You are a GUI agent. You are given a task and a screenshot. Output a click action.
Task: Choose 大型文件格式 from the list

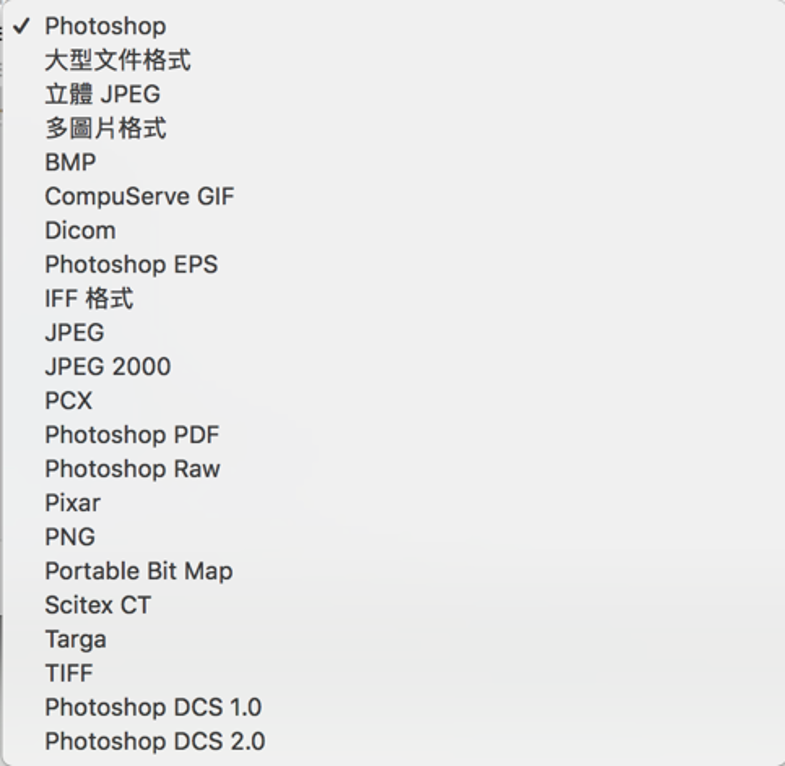(394, 60)
